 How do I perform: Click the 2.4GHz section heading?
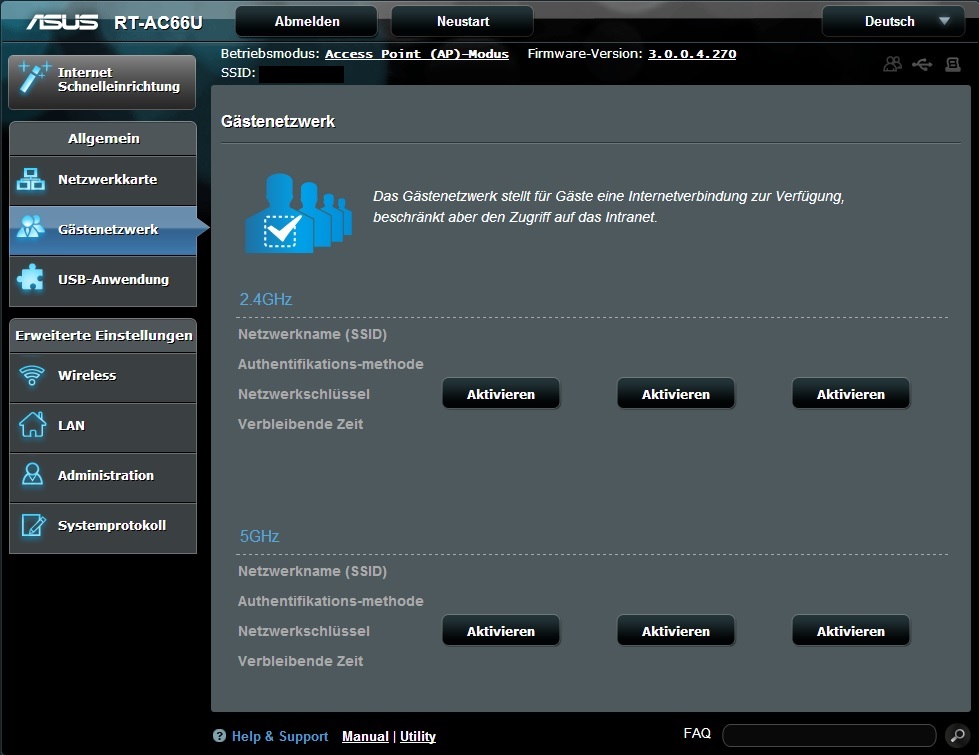pos(266,299)
